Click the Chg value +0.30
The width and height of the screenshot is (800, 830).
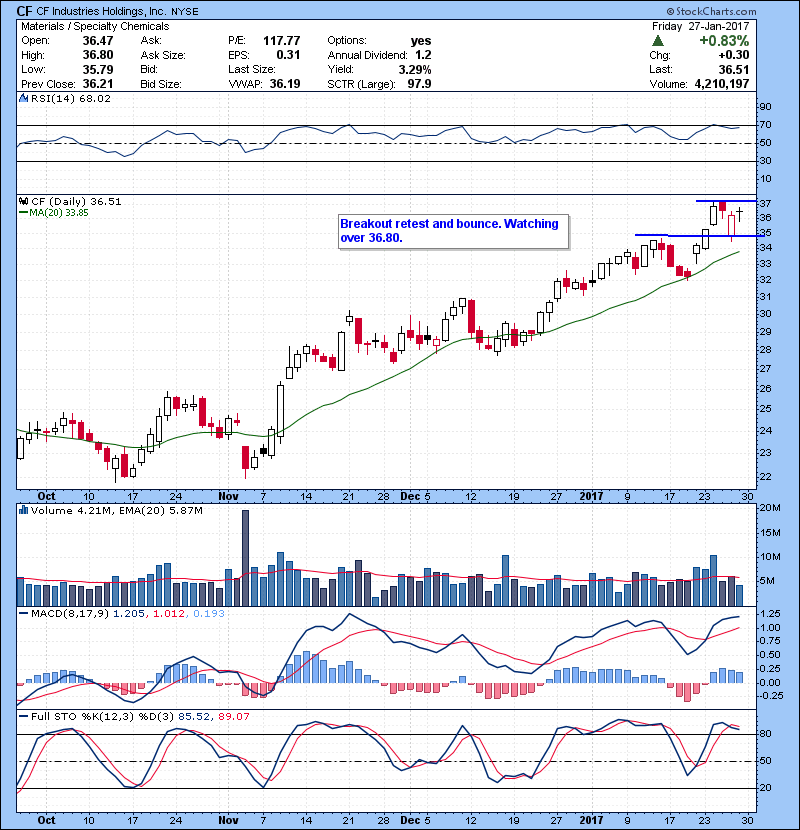click(x=733, y=55)
